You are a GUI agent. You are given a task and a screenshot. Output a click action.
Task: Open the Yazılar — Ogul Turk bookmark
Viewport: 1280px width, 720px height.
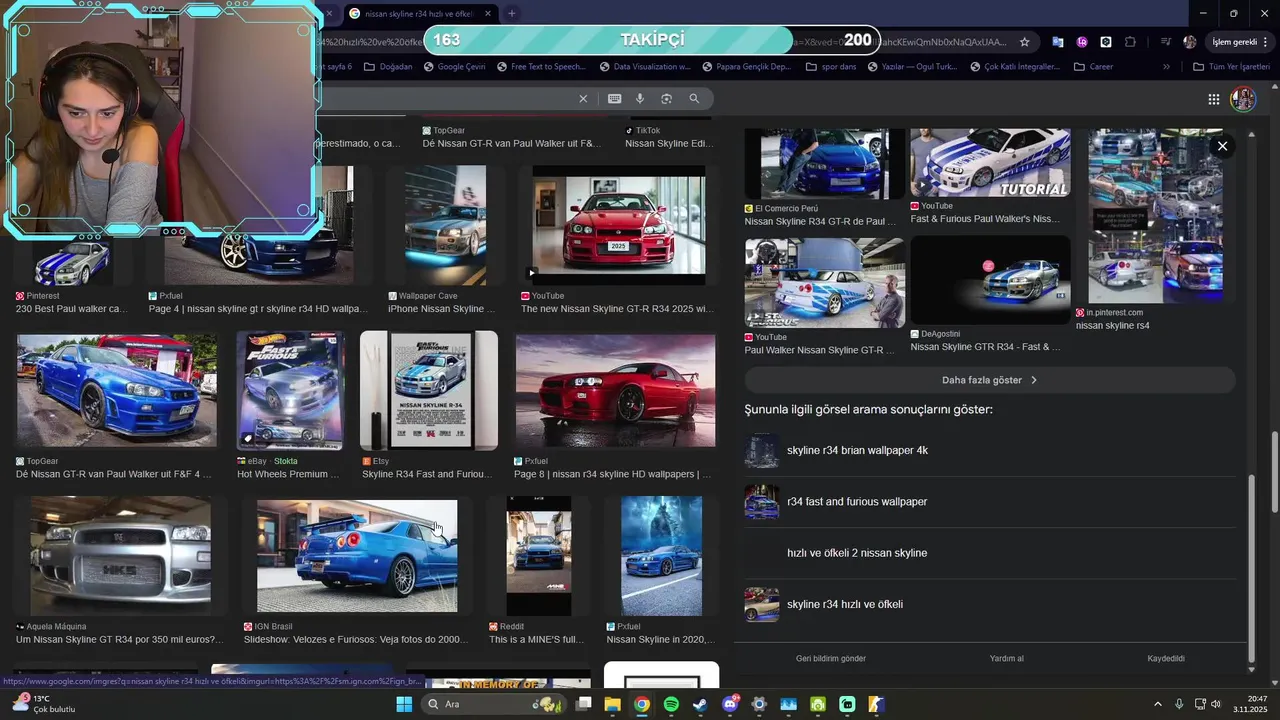tap(914, 67)
